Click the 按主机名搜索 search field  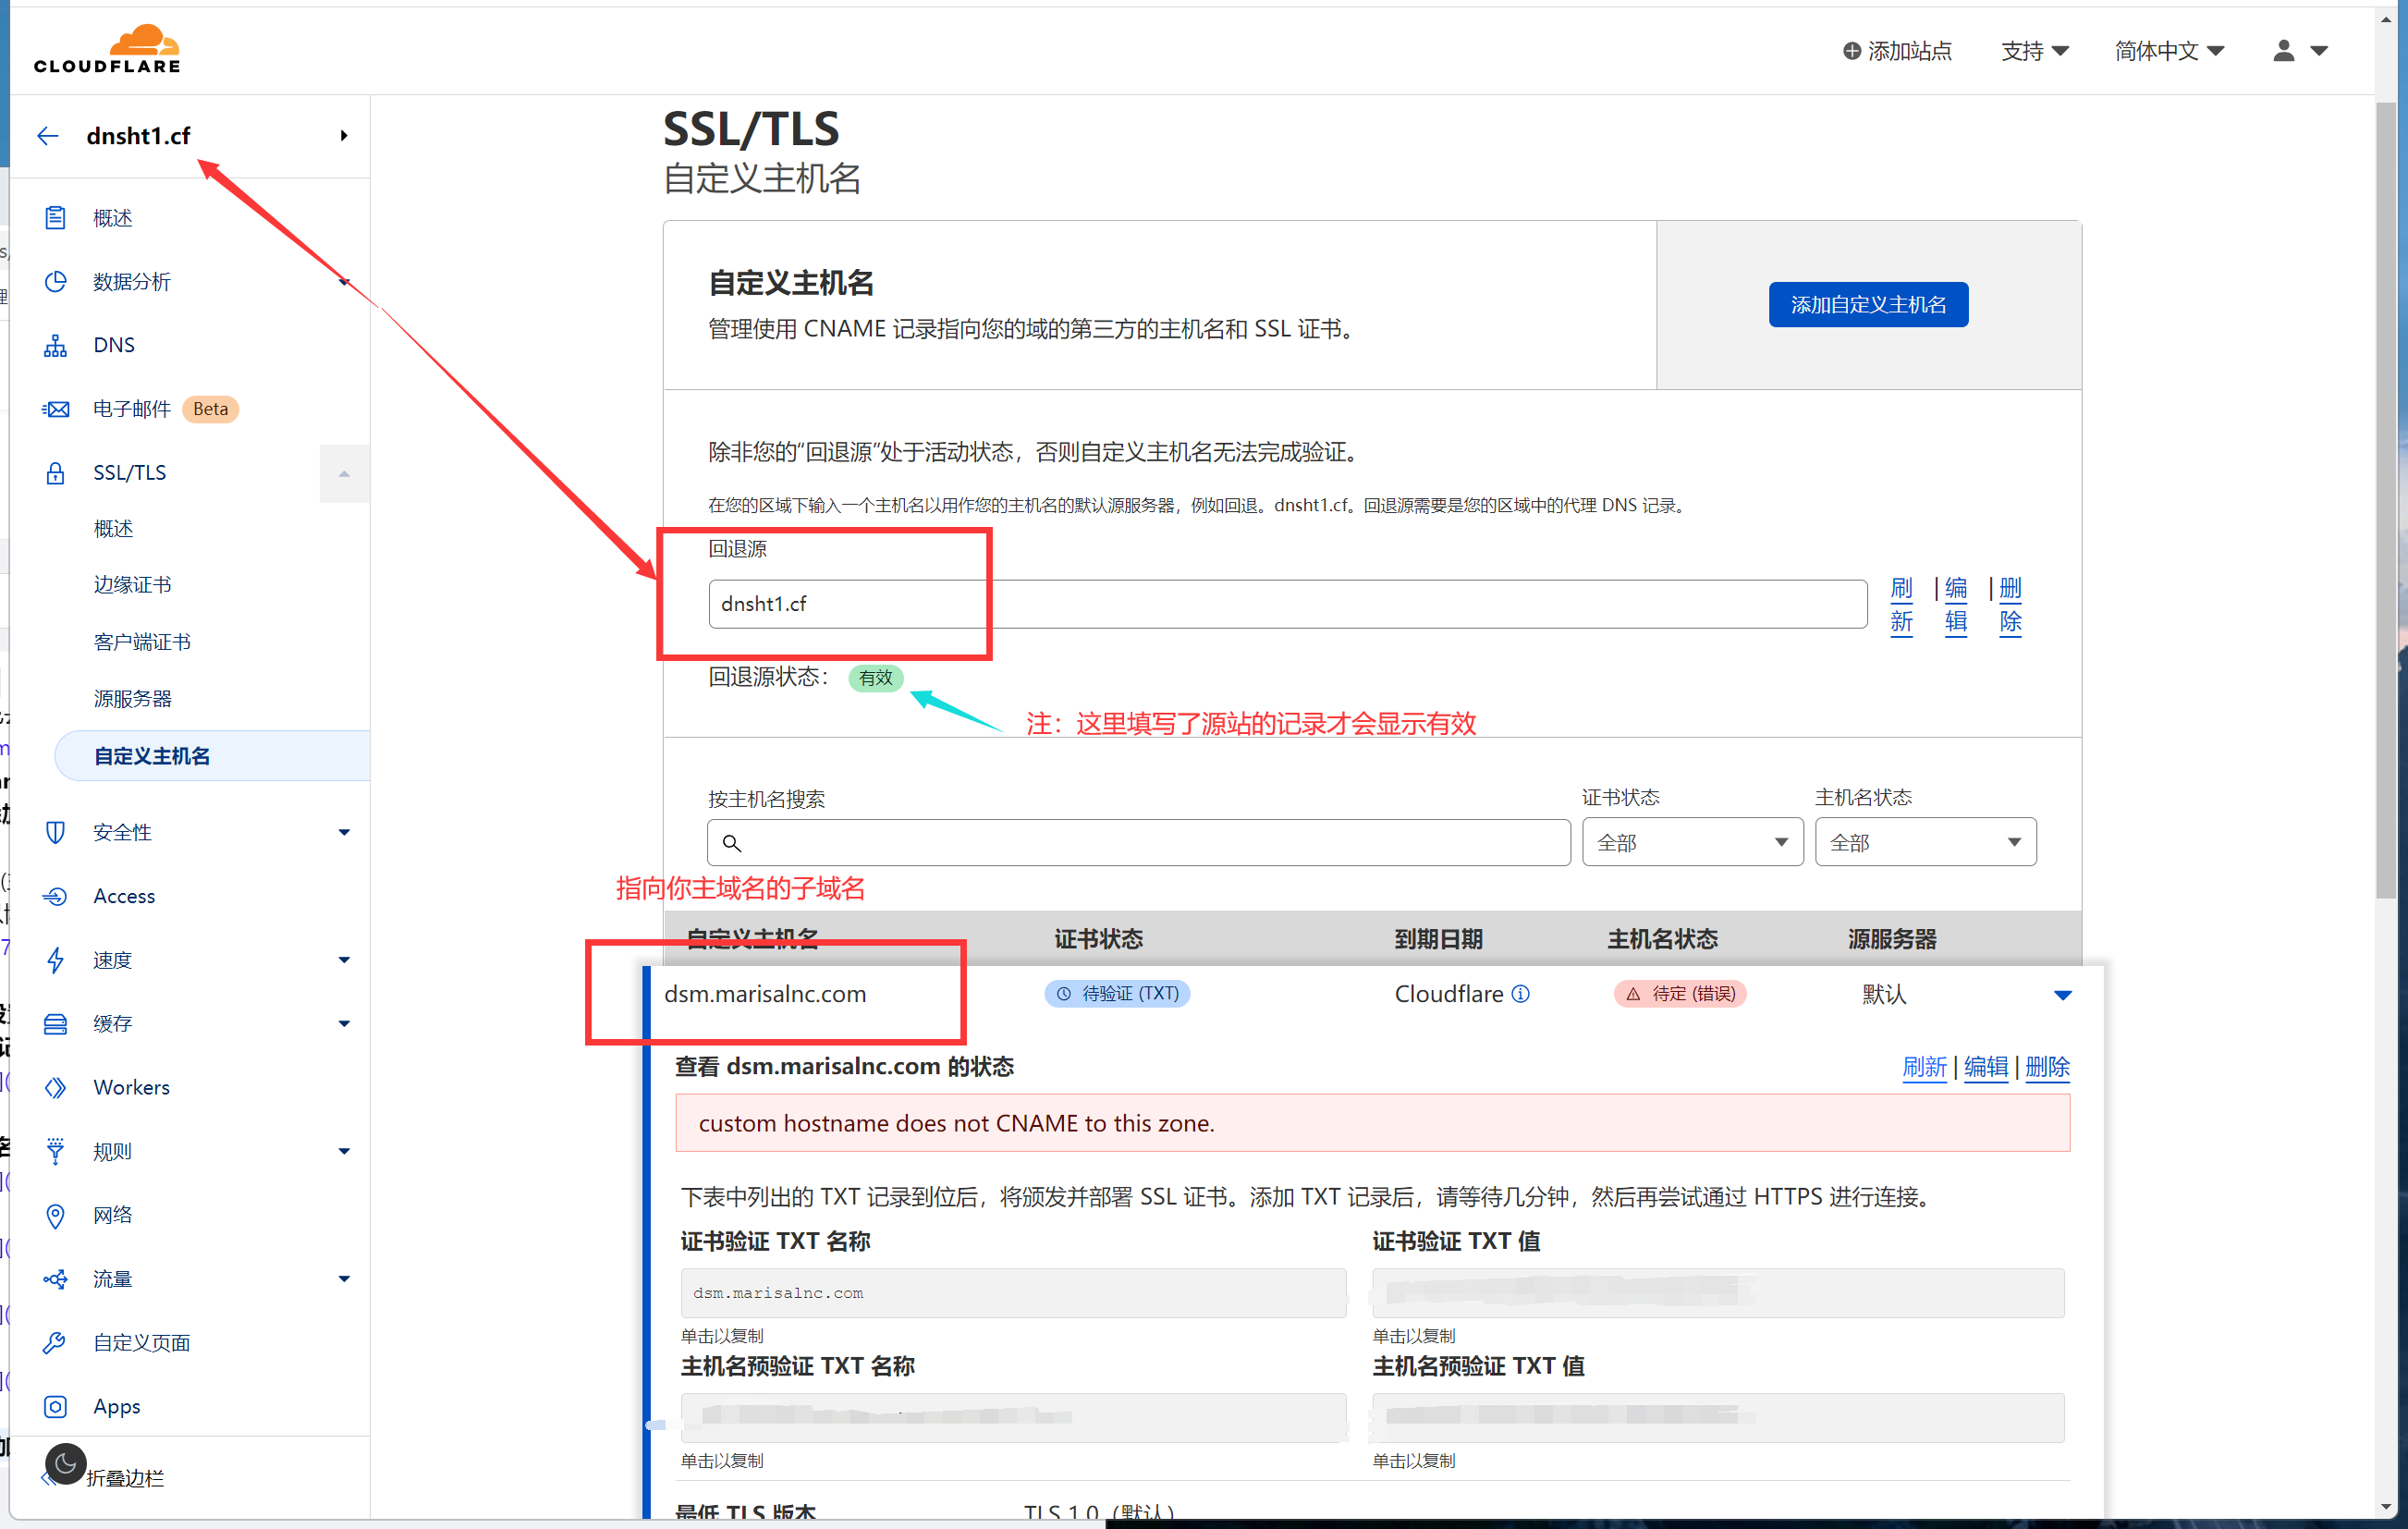click(x=1138, y=842)
